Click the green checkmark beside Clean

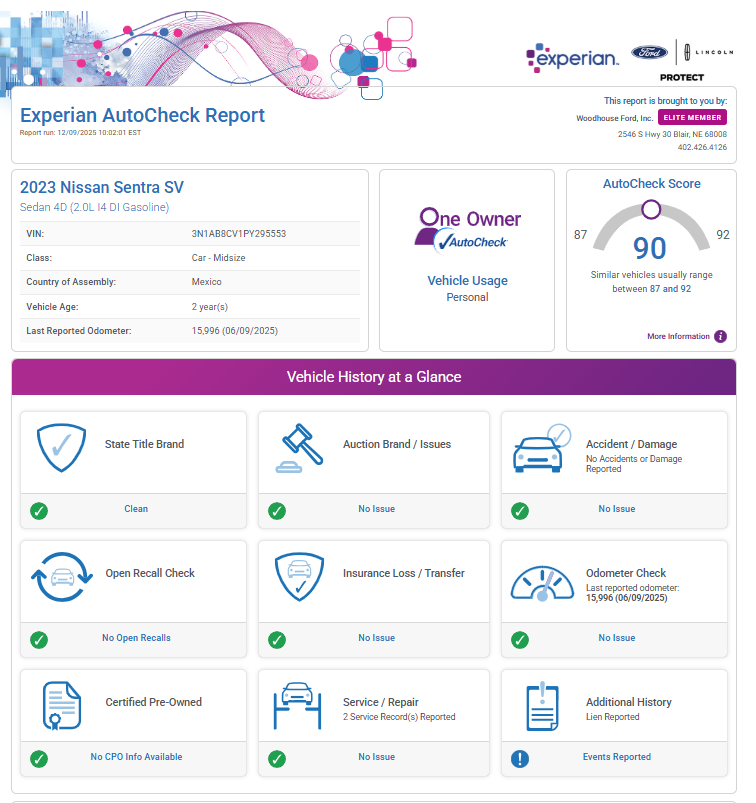[x=39, y=511]
